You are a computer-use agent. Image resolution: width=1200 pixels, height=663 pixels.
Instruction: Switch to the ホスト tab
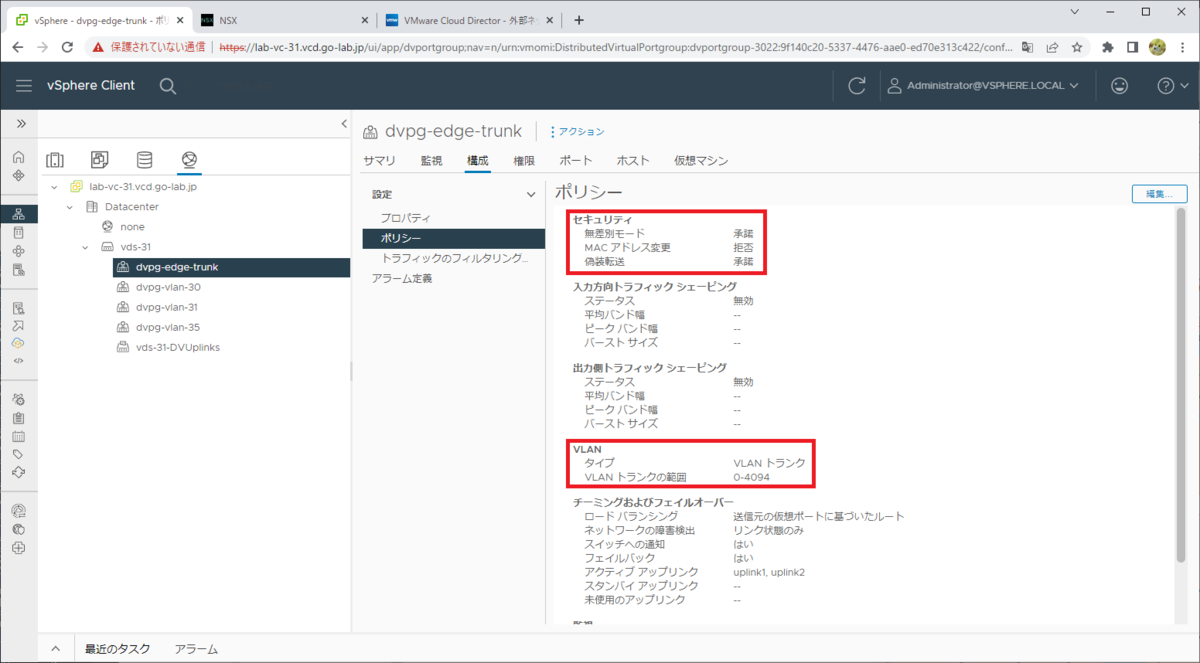click(x=633, y=160)
